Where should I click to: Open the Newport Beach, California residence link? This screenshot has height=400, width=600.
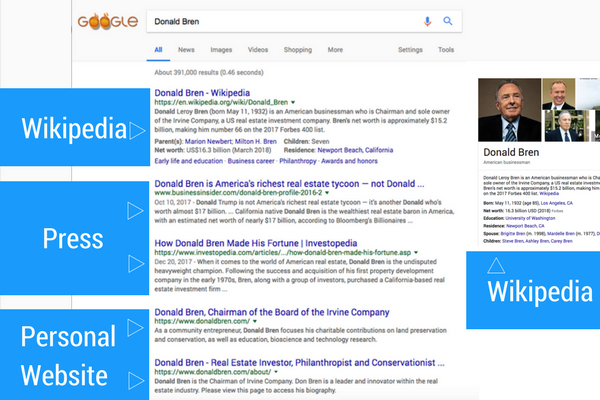355,150
